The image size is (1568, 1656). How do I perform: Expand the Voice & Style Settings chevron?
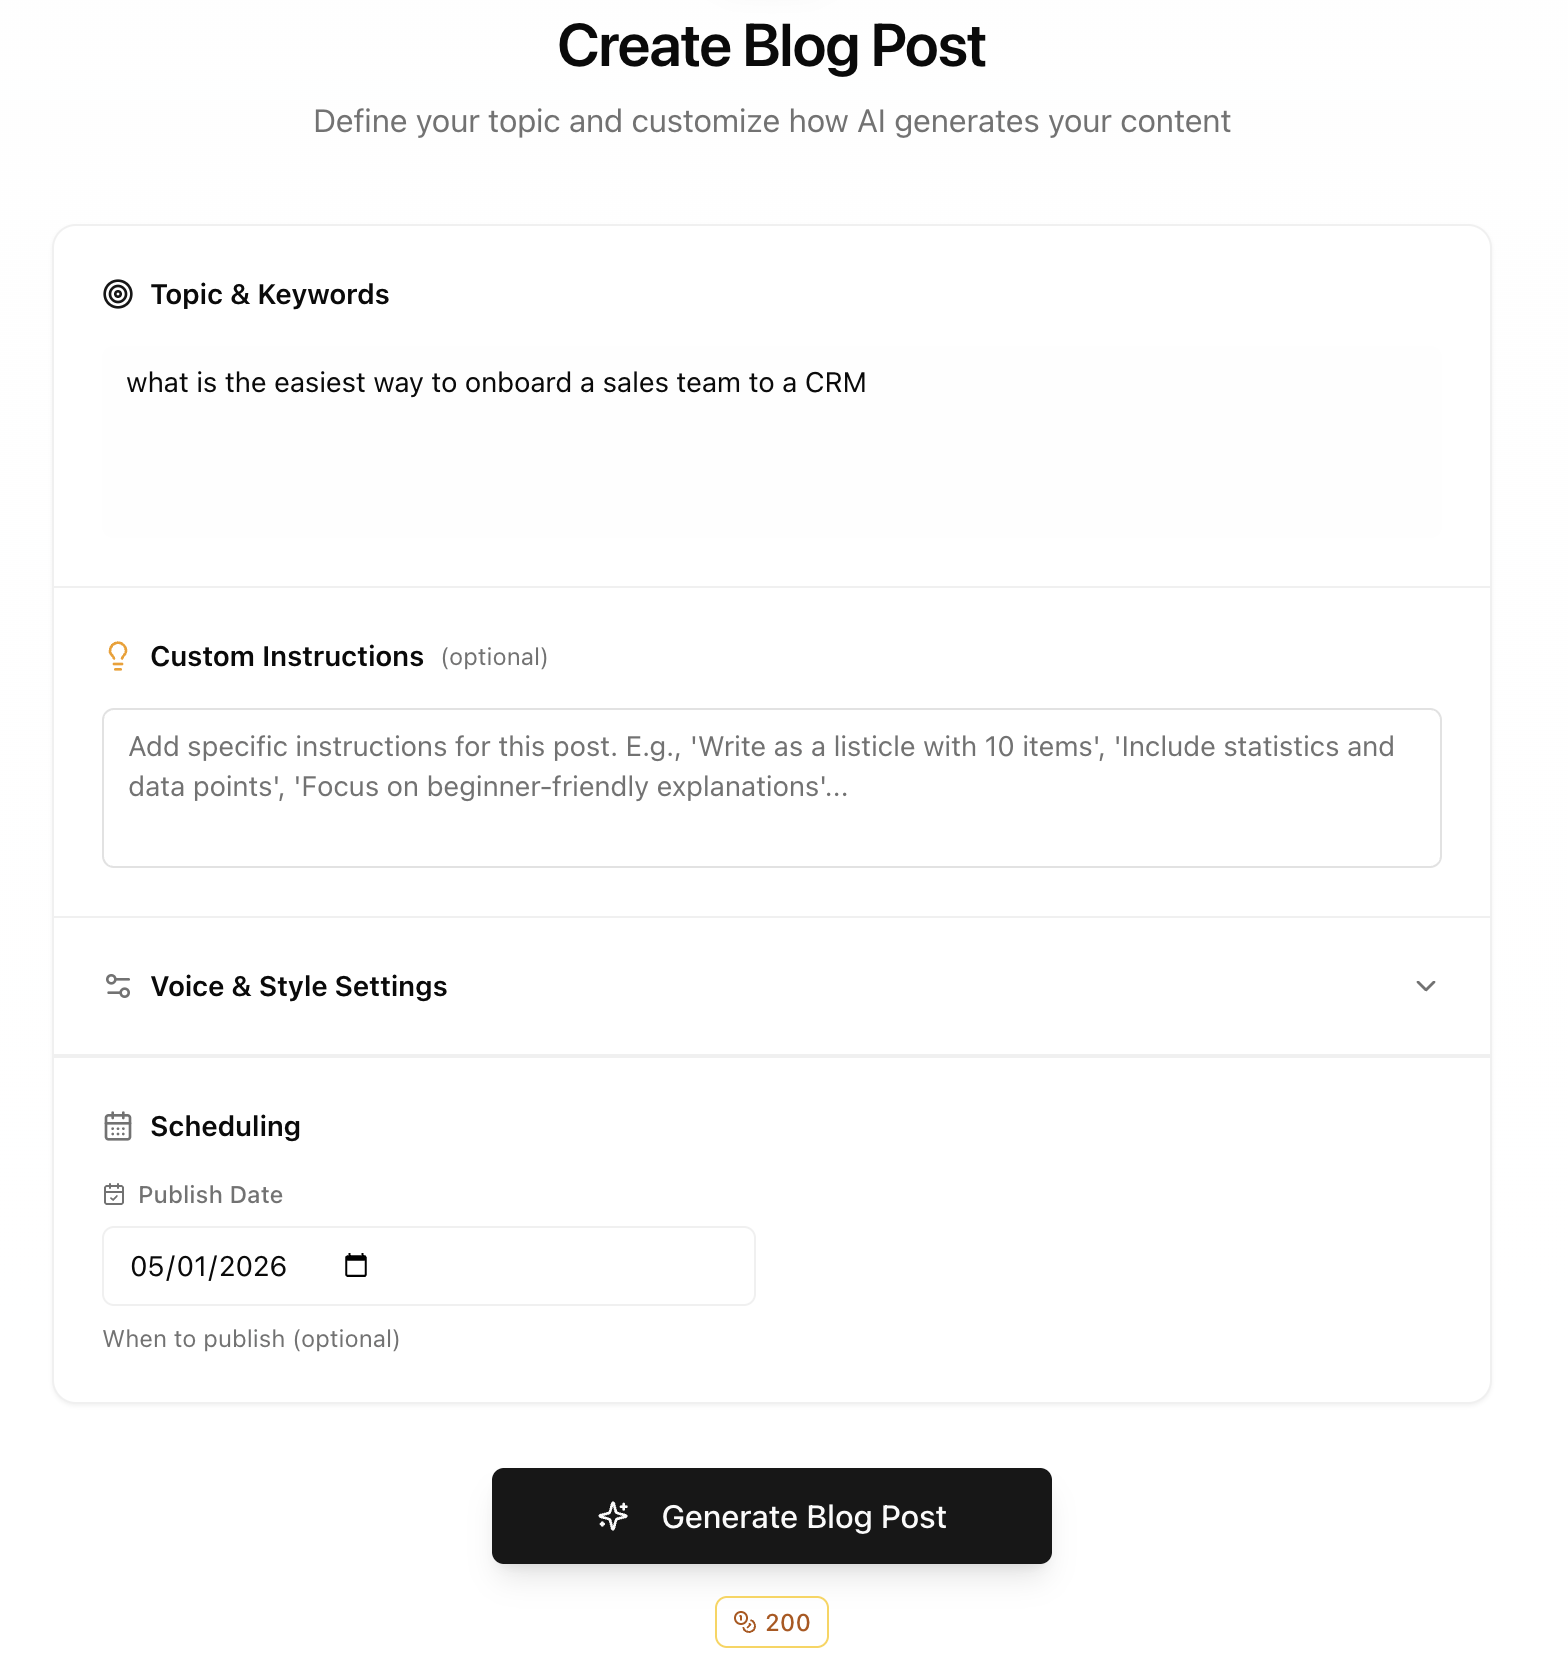pos(1426,986)
